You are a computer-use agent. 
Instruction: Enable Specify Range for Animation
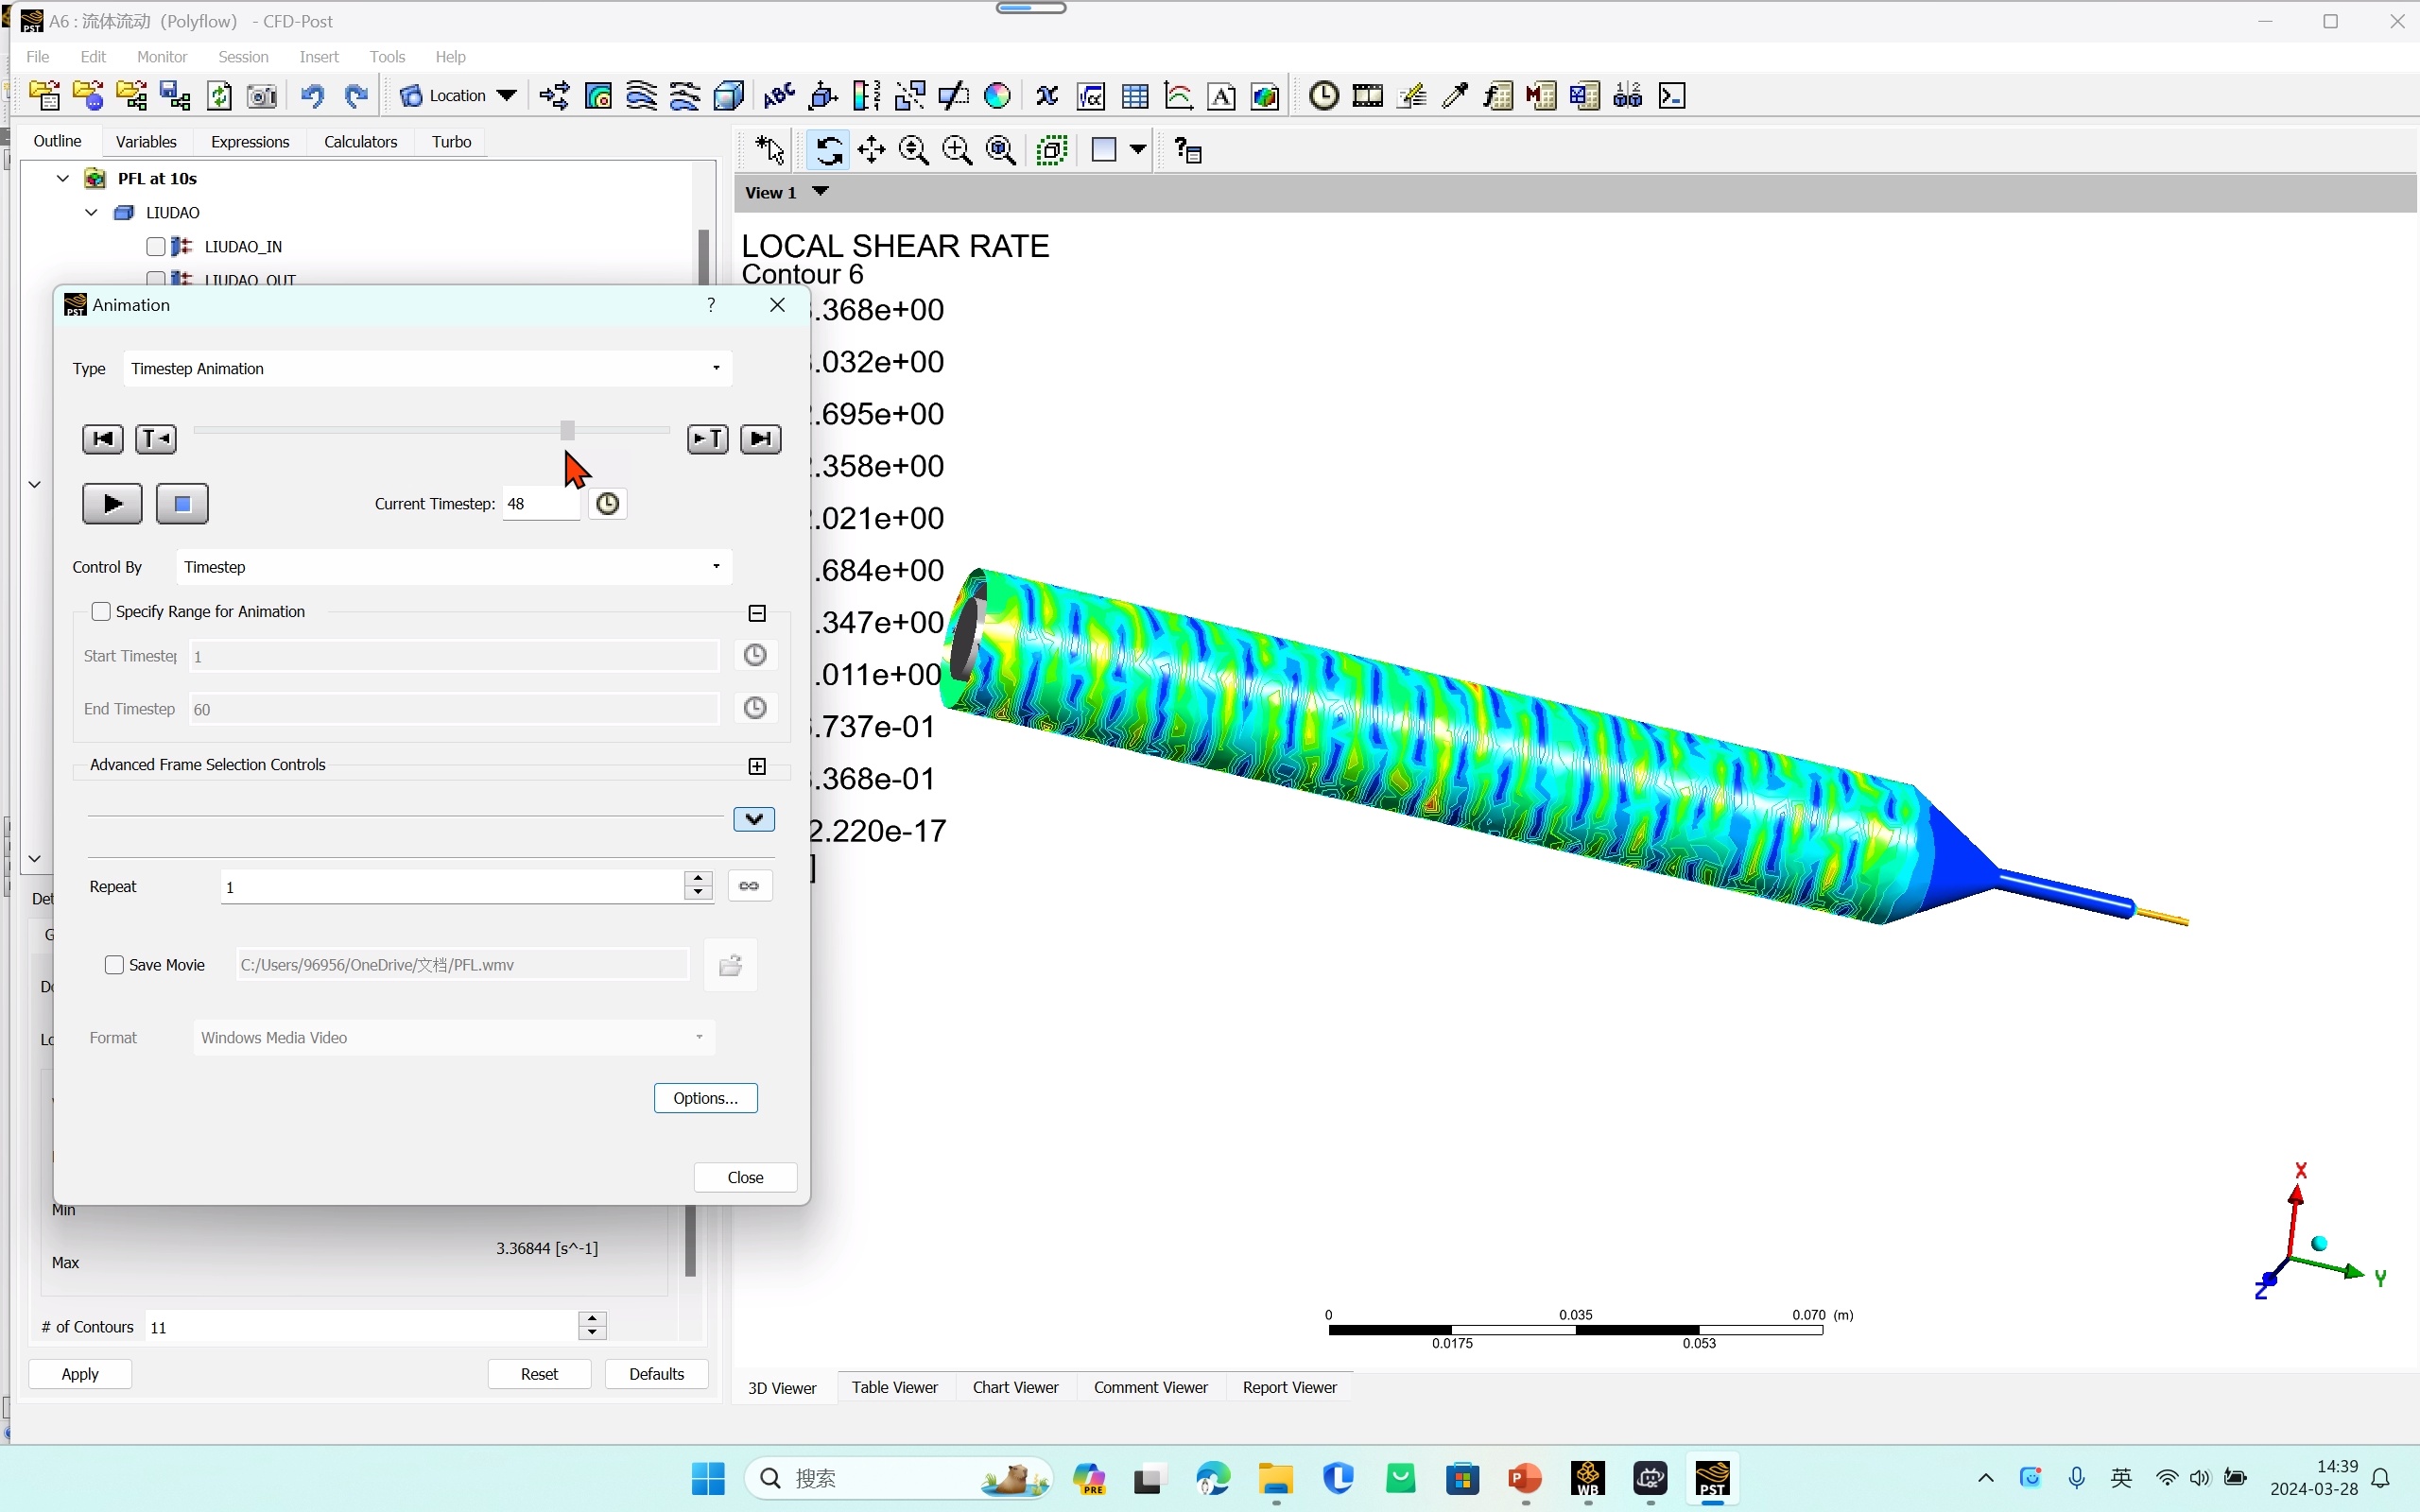[x=101, y=611]
